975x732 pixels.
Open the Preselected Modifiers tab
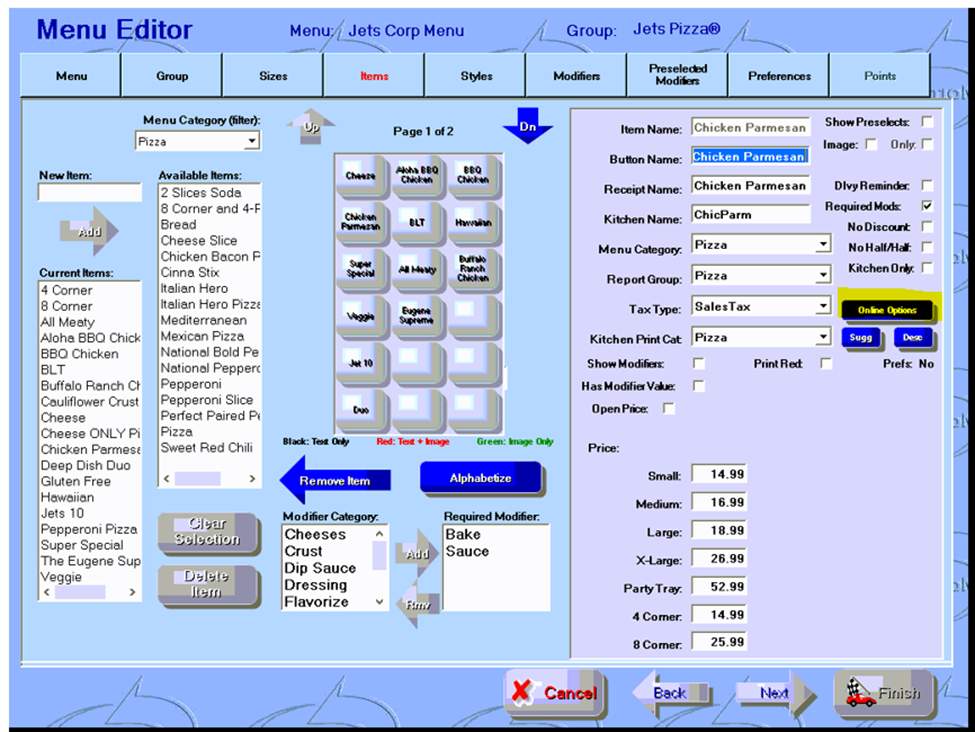[678, 75]
